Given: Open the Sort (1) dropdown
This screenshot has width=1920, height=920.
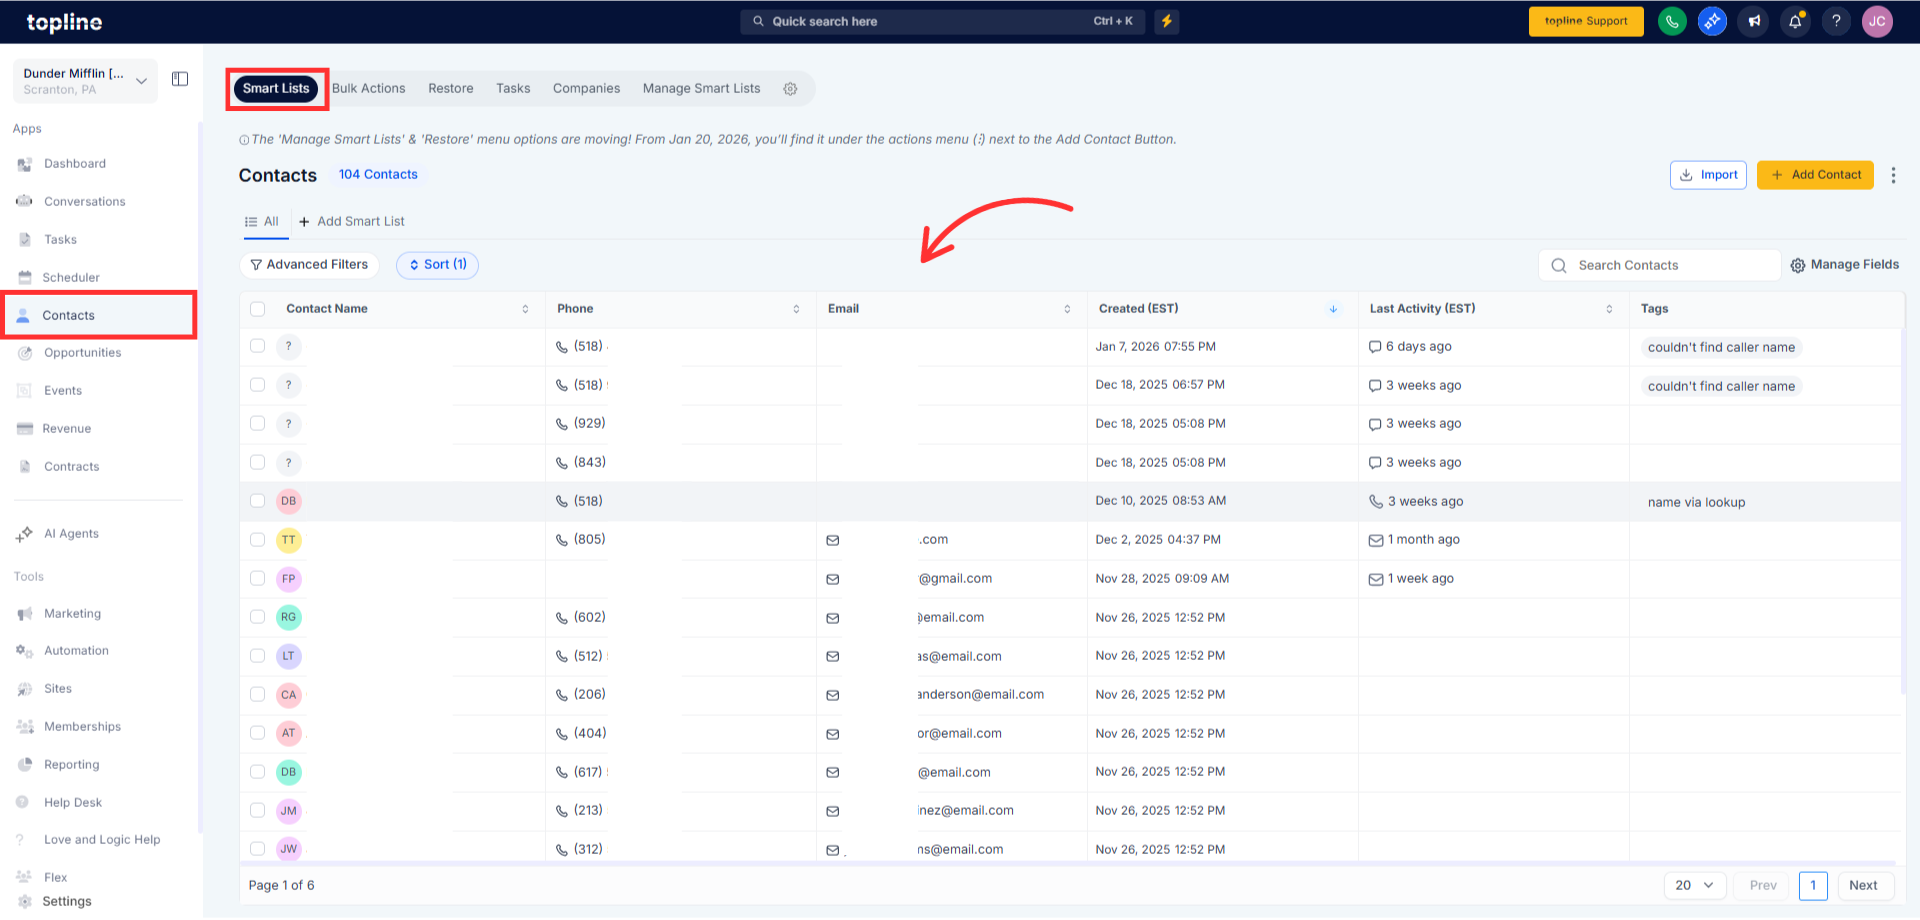Looking at the screenshot, I should click(x=437, y=265).
